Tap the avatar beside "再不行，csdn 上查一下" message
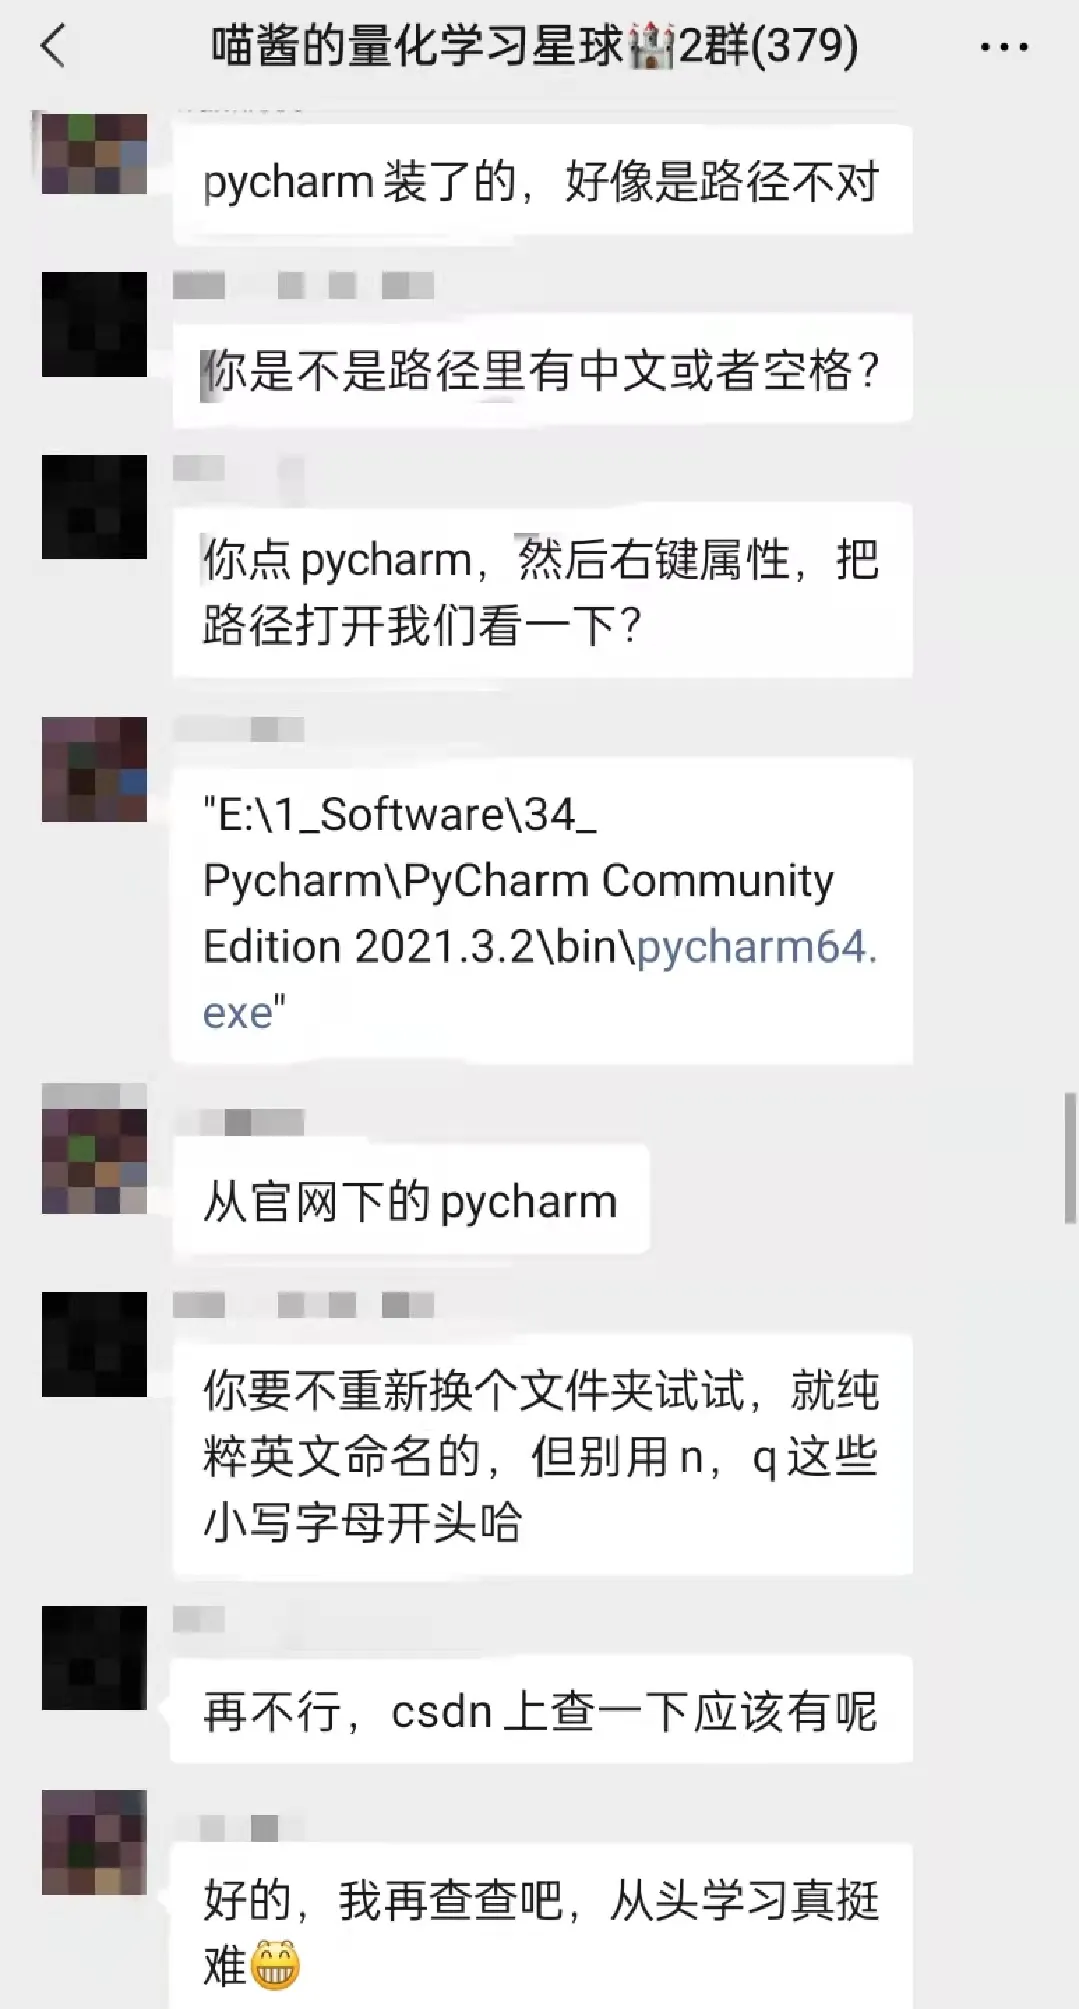 pos(94,1657)
